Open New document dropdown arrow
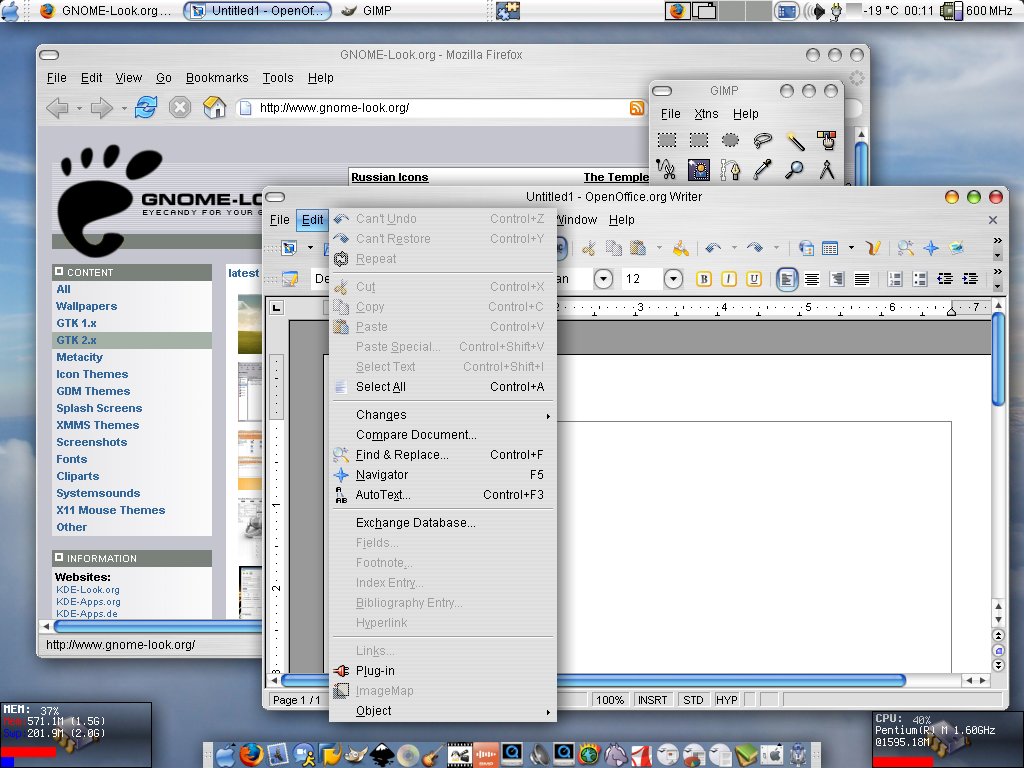Screen dimensions: 1024x768 point(310,248)
